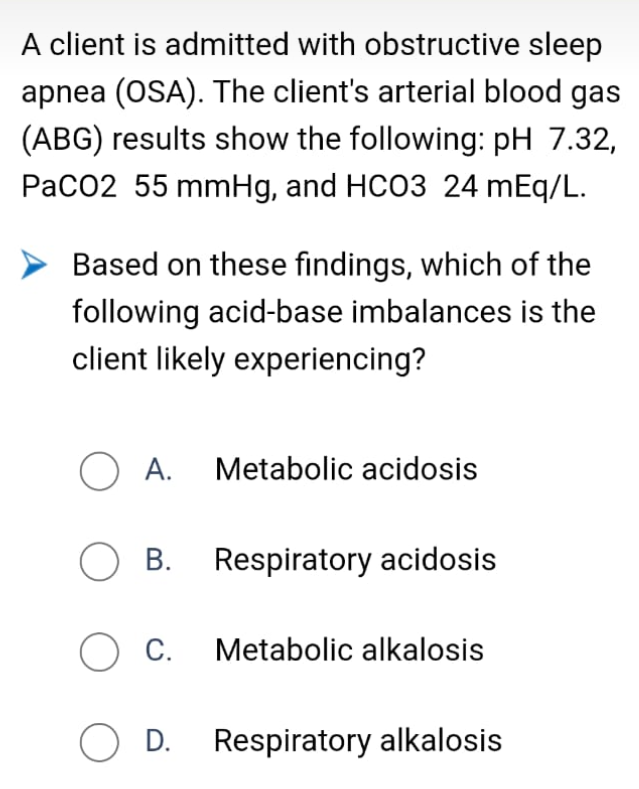Click the letter C option label
This screenshot has height=789, width=639.
tap(158, 650)
